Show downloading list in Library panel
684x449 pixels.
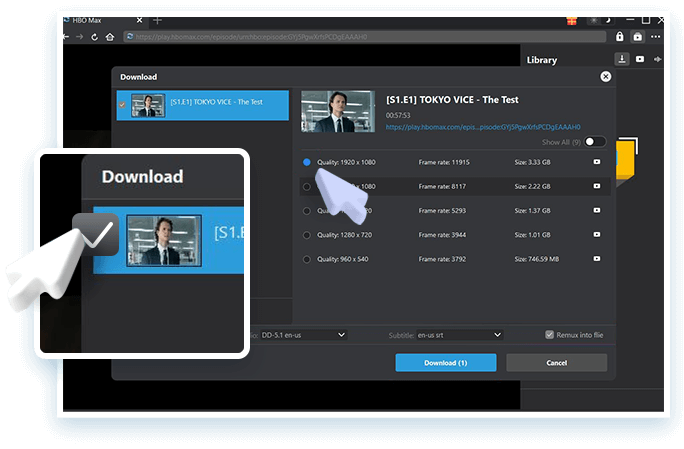click(622, 59)
